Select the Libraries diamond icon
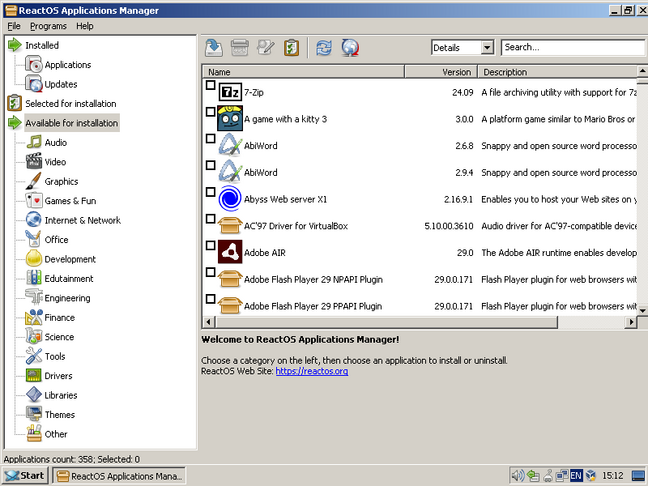Viewport: 648px width, 486px height. pos(34,395)
